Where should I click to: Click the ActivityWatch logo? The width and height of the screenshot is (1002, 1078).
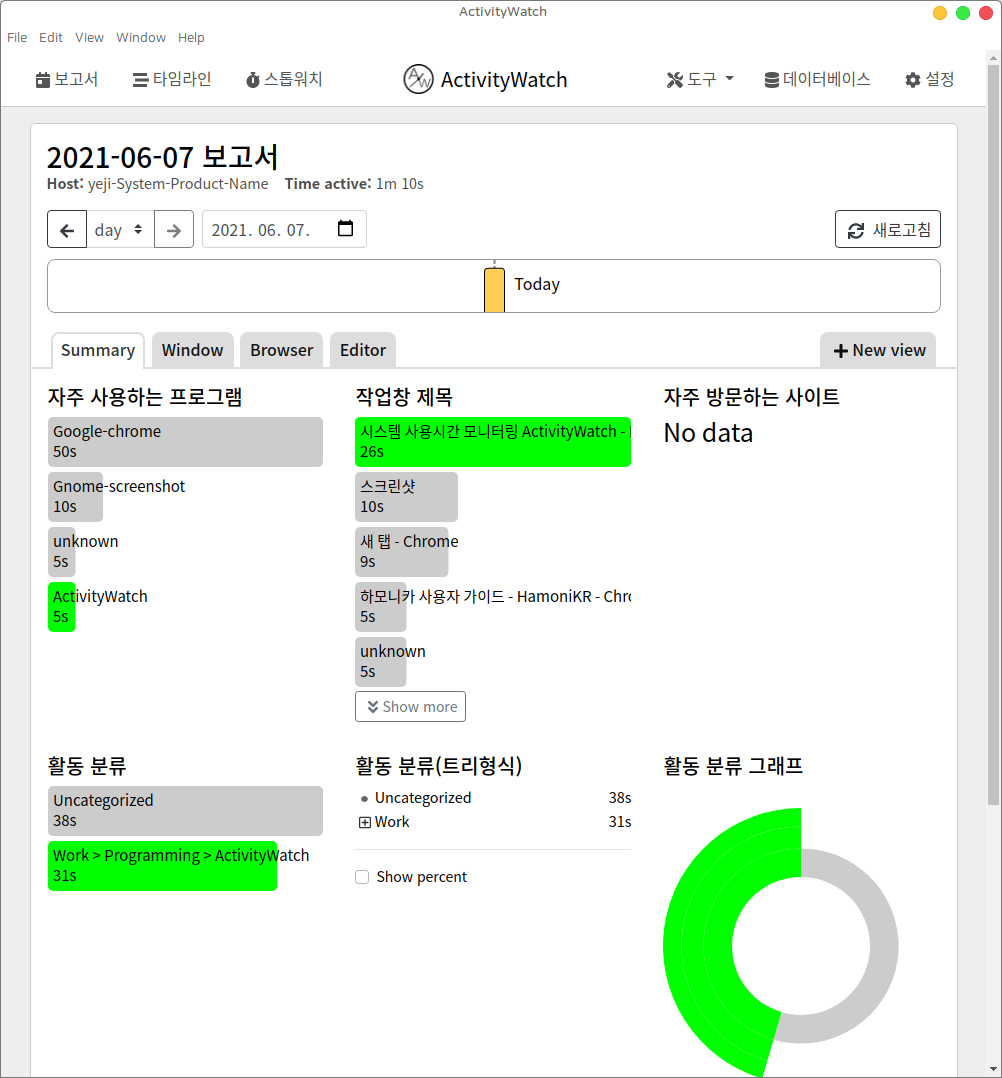pos(485,80)
